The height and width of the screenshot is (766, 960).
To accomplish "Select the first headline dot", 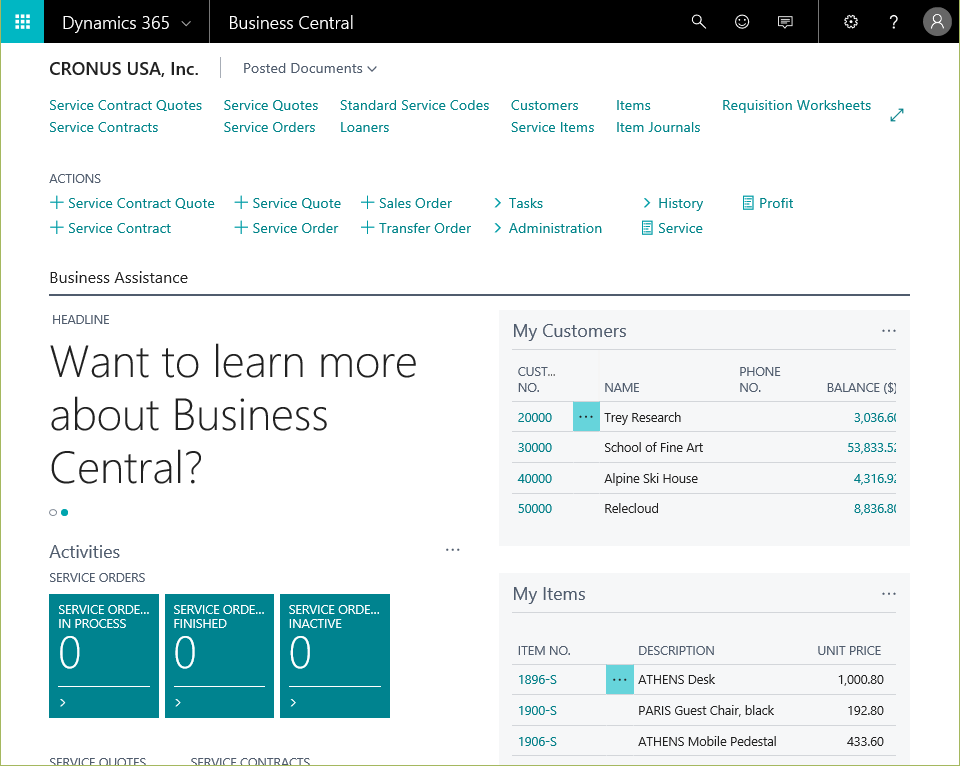I will tap(53, 513).
